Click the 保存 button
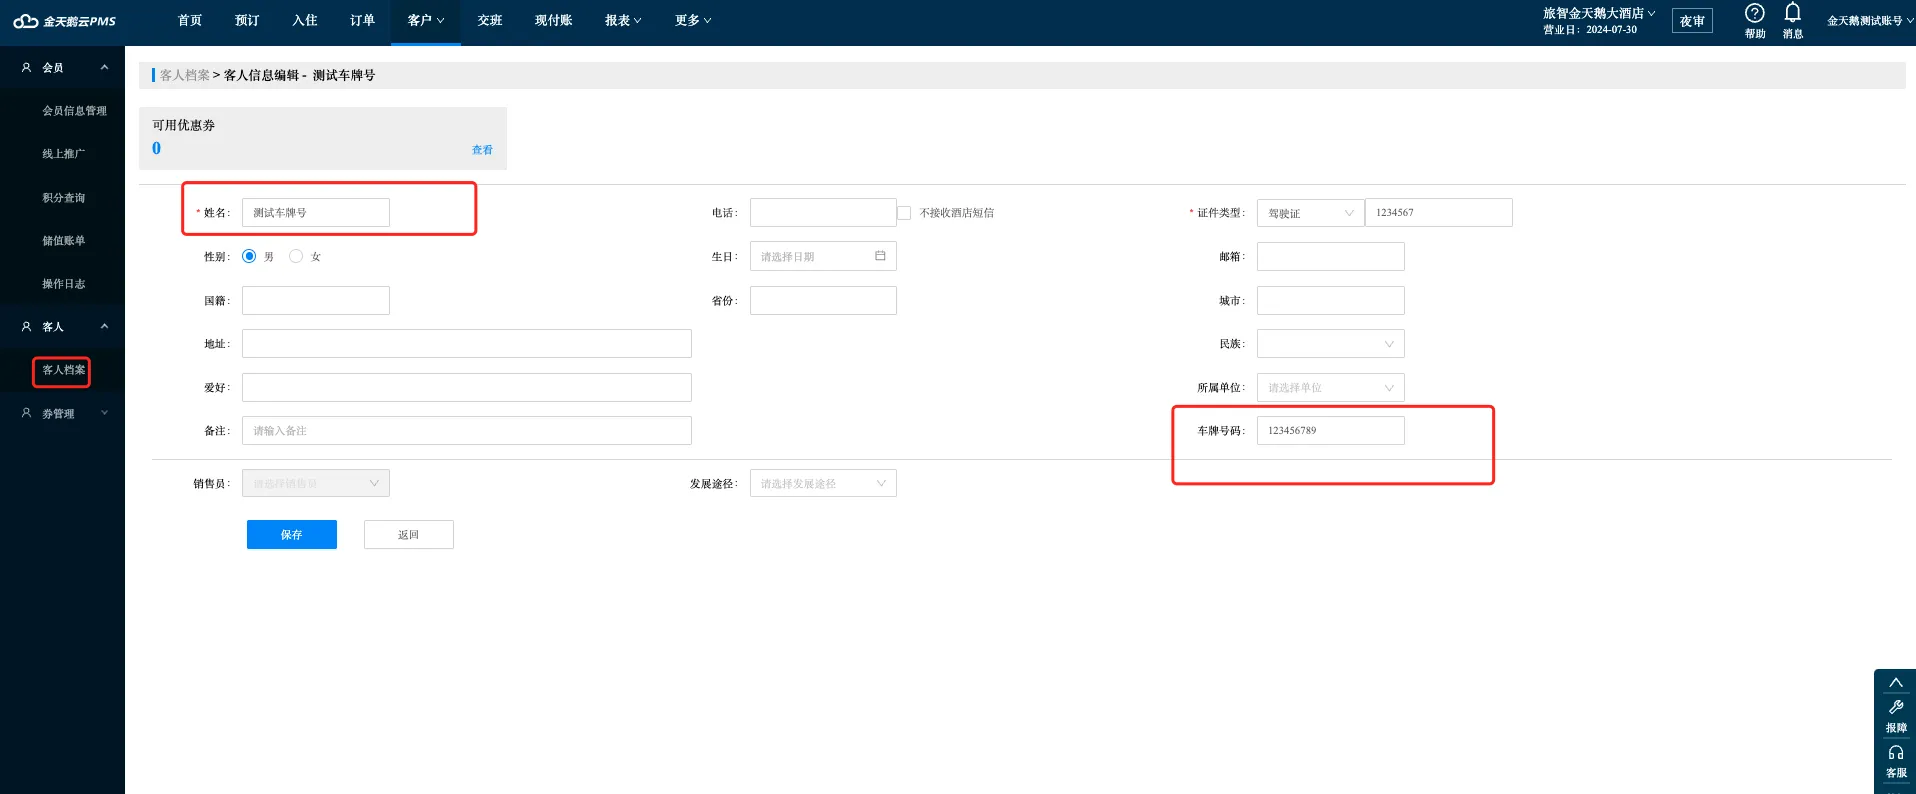 coord(291,535)
